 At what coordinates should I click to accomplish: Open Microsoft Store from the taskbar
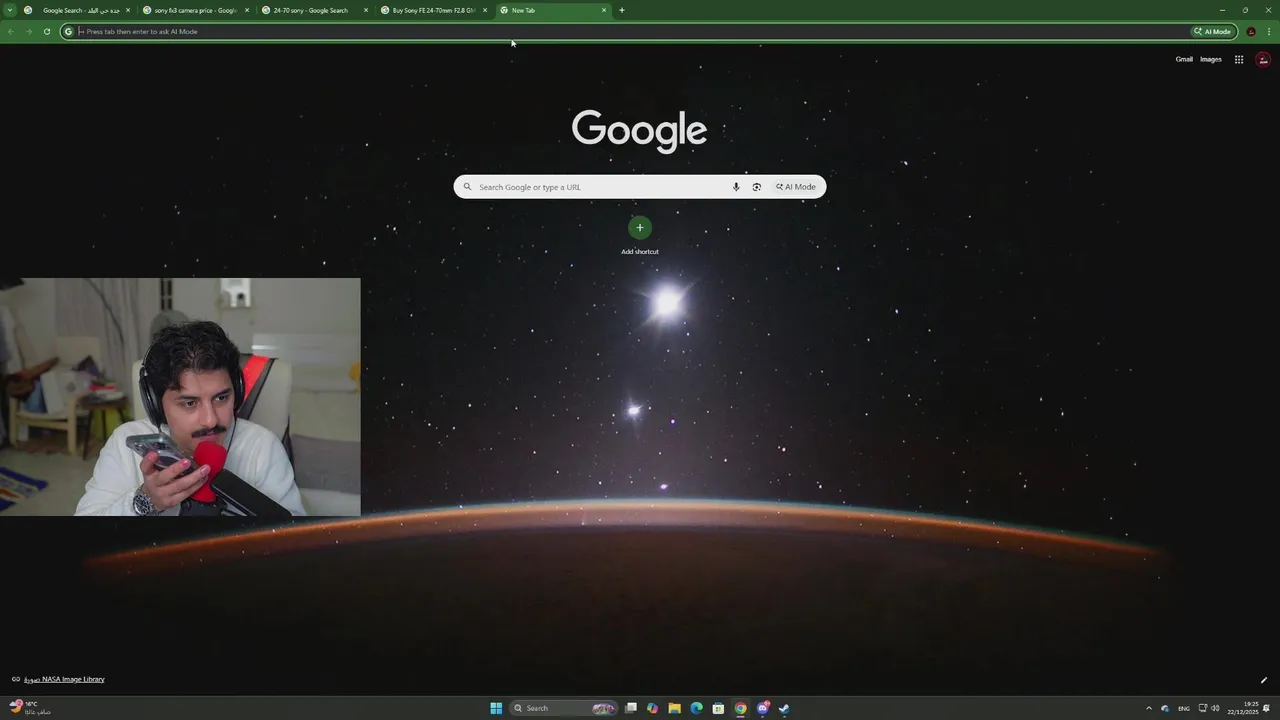[x=718, y=708]
